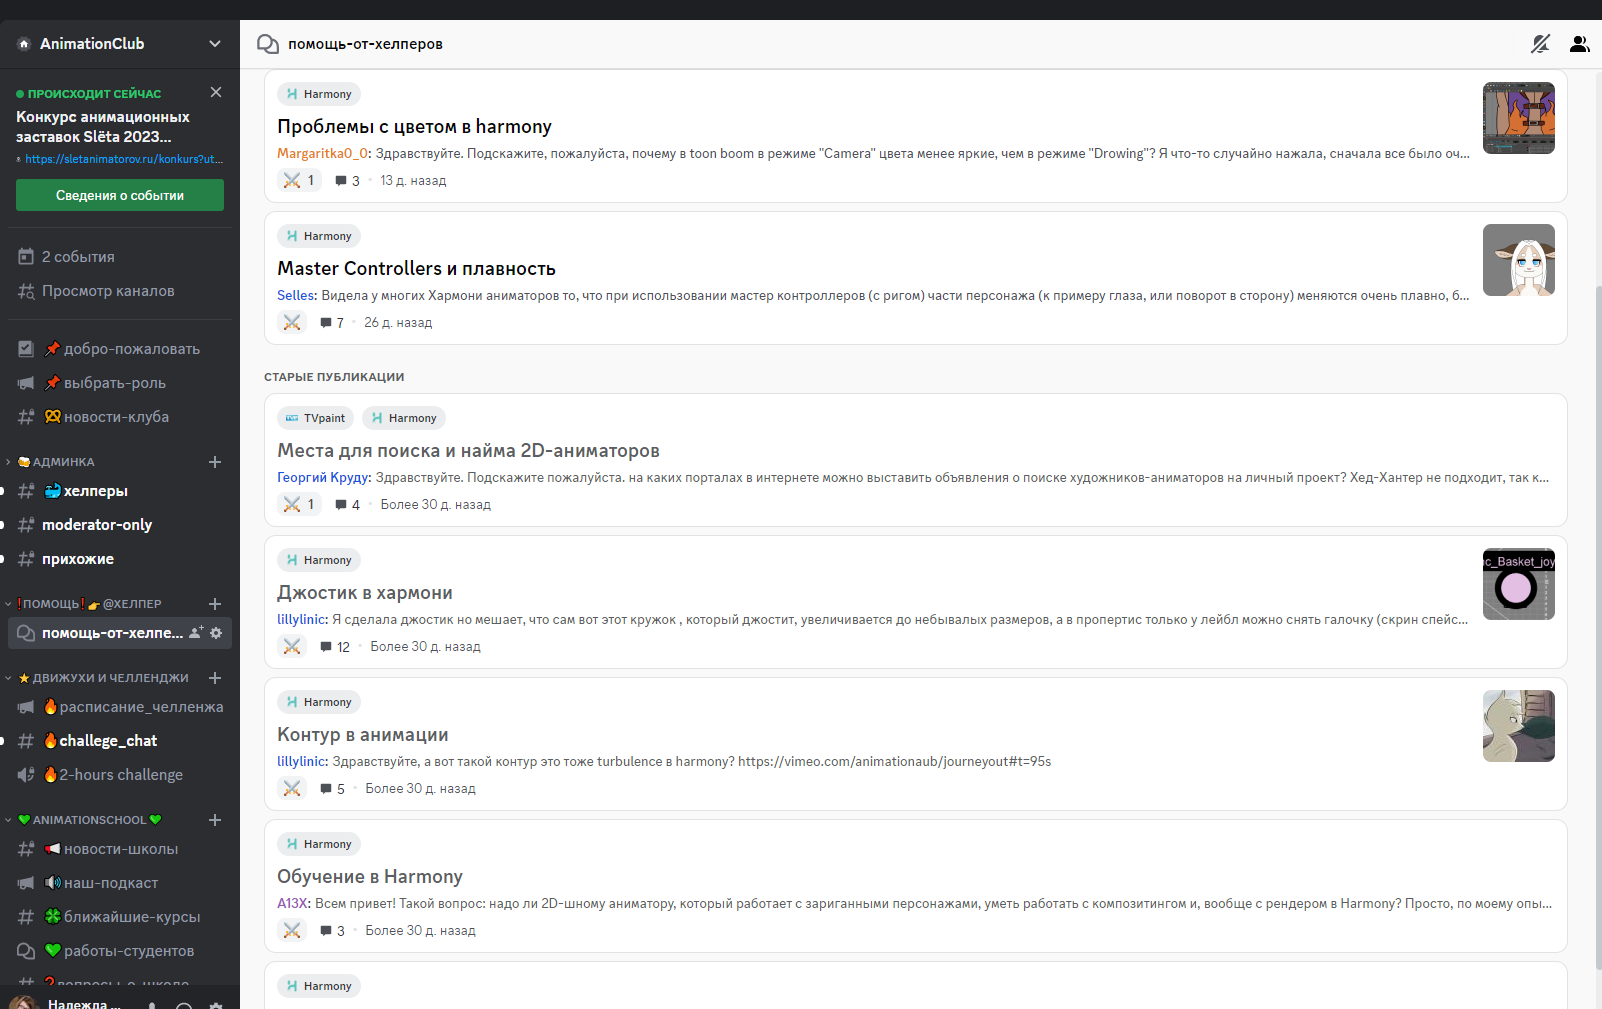Open the наш-подкаст channel
The image size is (1602, 1009).
120,883
